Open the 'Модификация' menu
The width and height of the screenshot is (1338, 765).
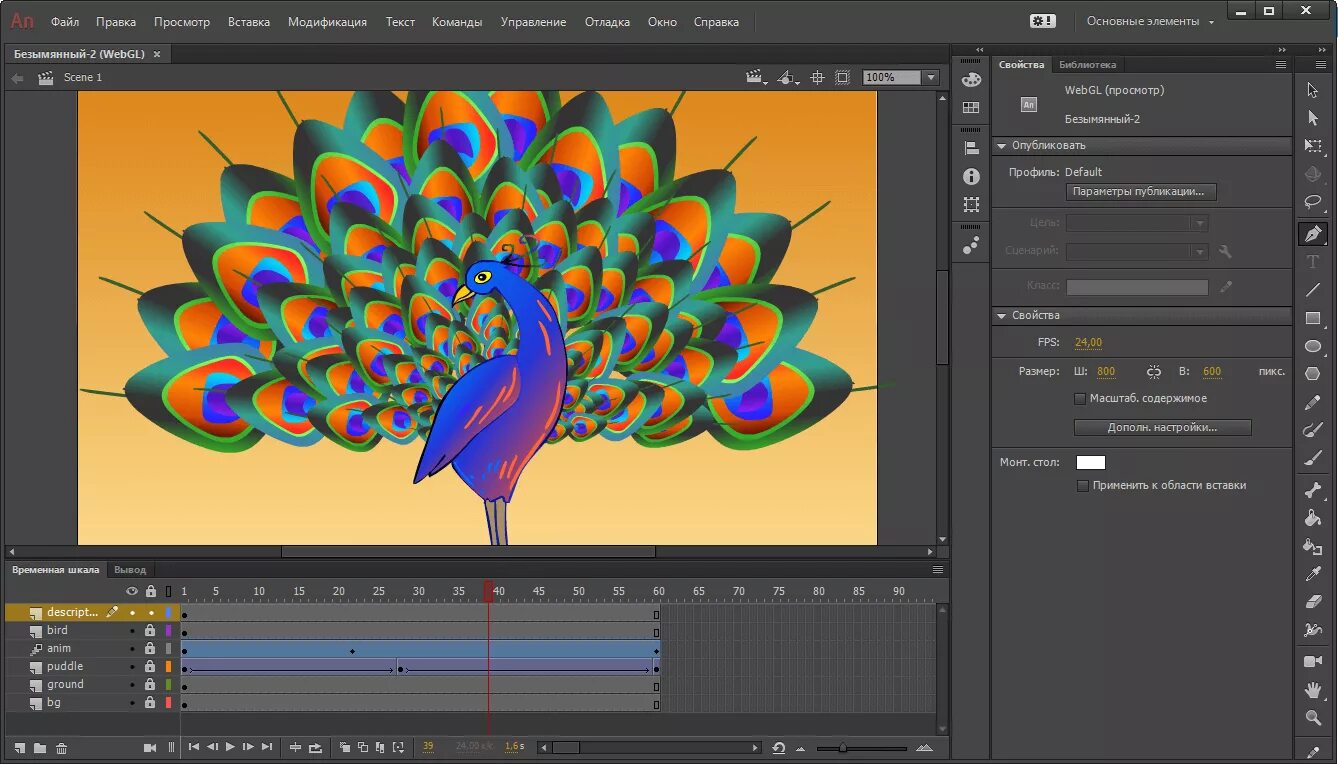[327, 22]
